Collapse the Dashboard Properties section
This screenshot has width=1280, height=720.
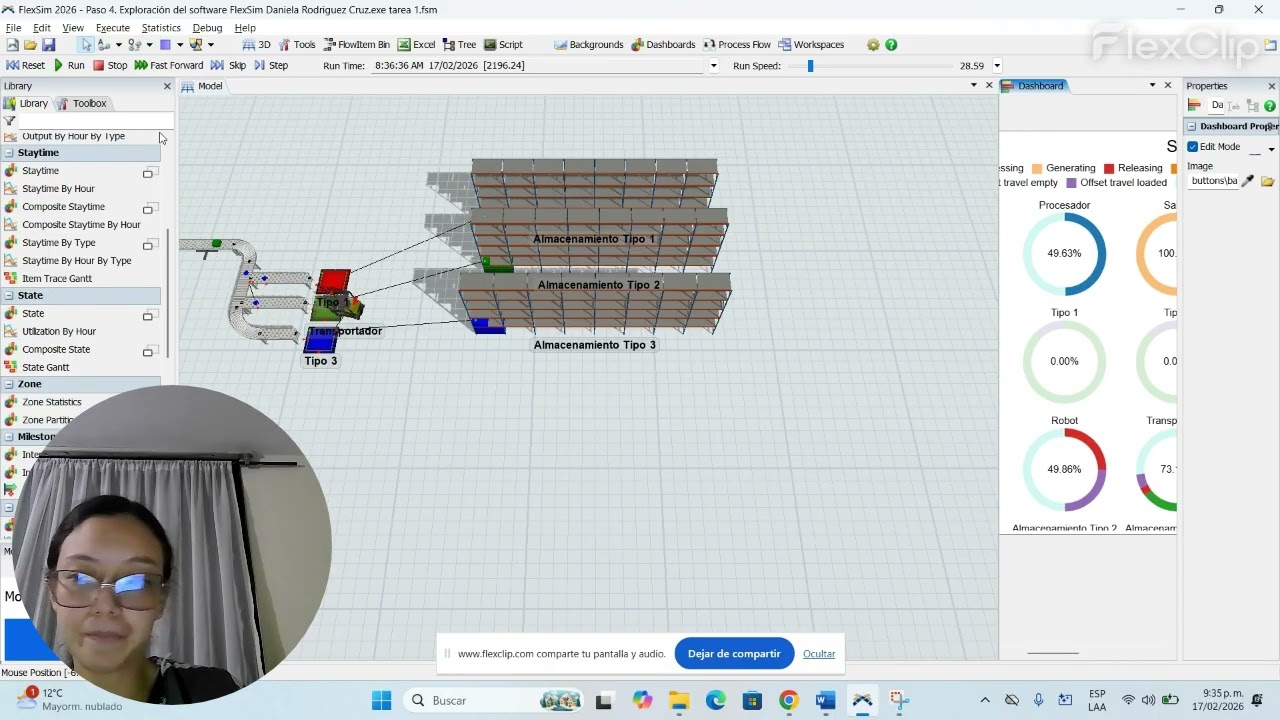tap(1192, 127)
